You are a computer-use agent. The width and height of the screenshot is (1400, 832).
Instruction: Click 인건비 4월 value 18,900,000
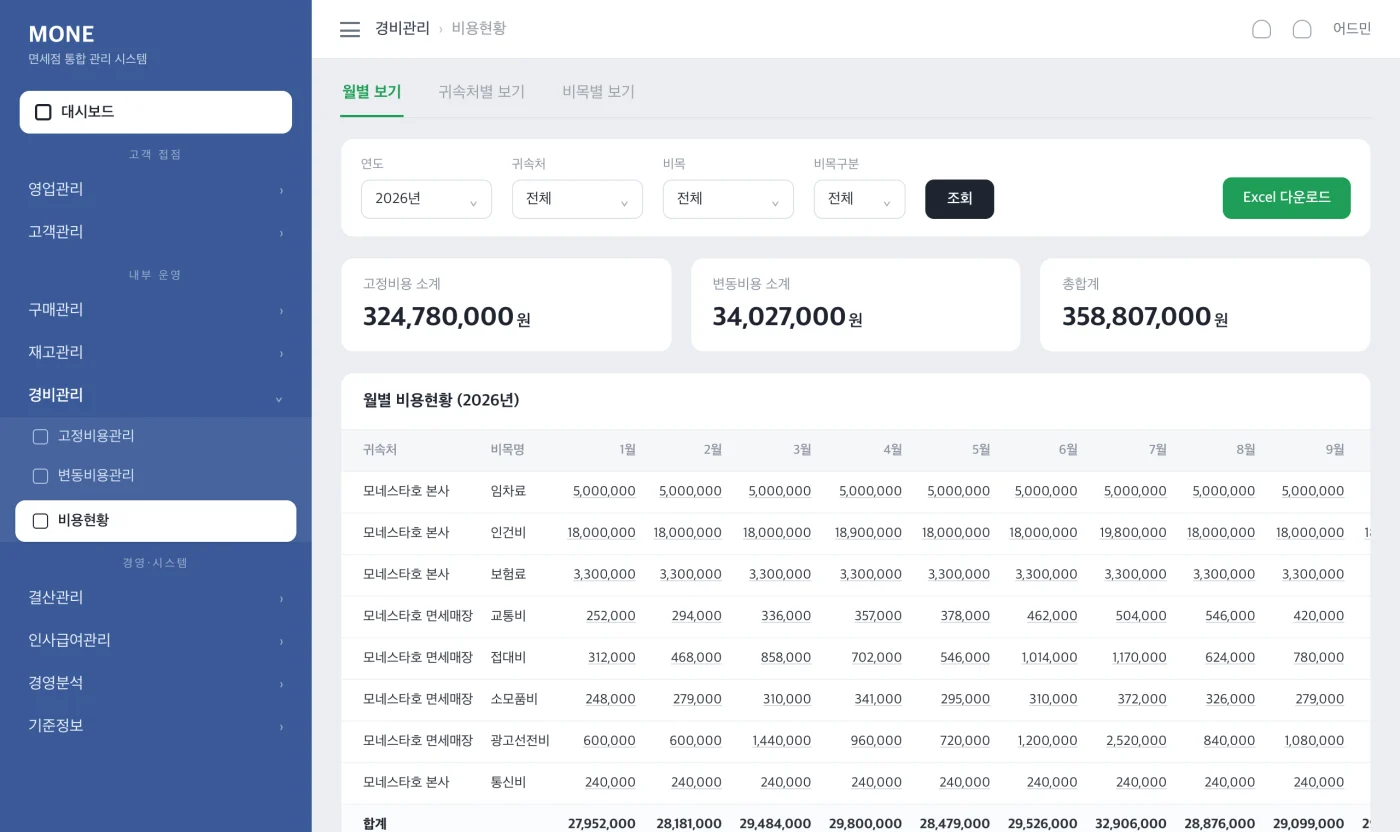click(x=868, y=533)
